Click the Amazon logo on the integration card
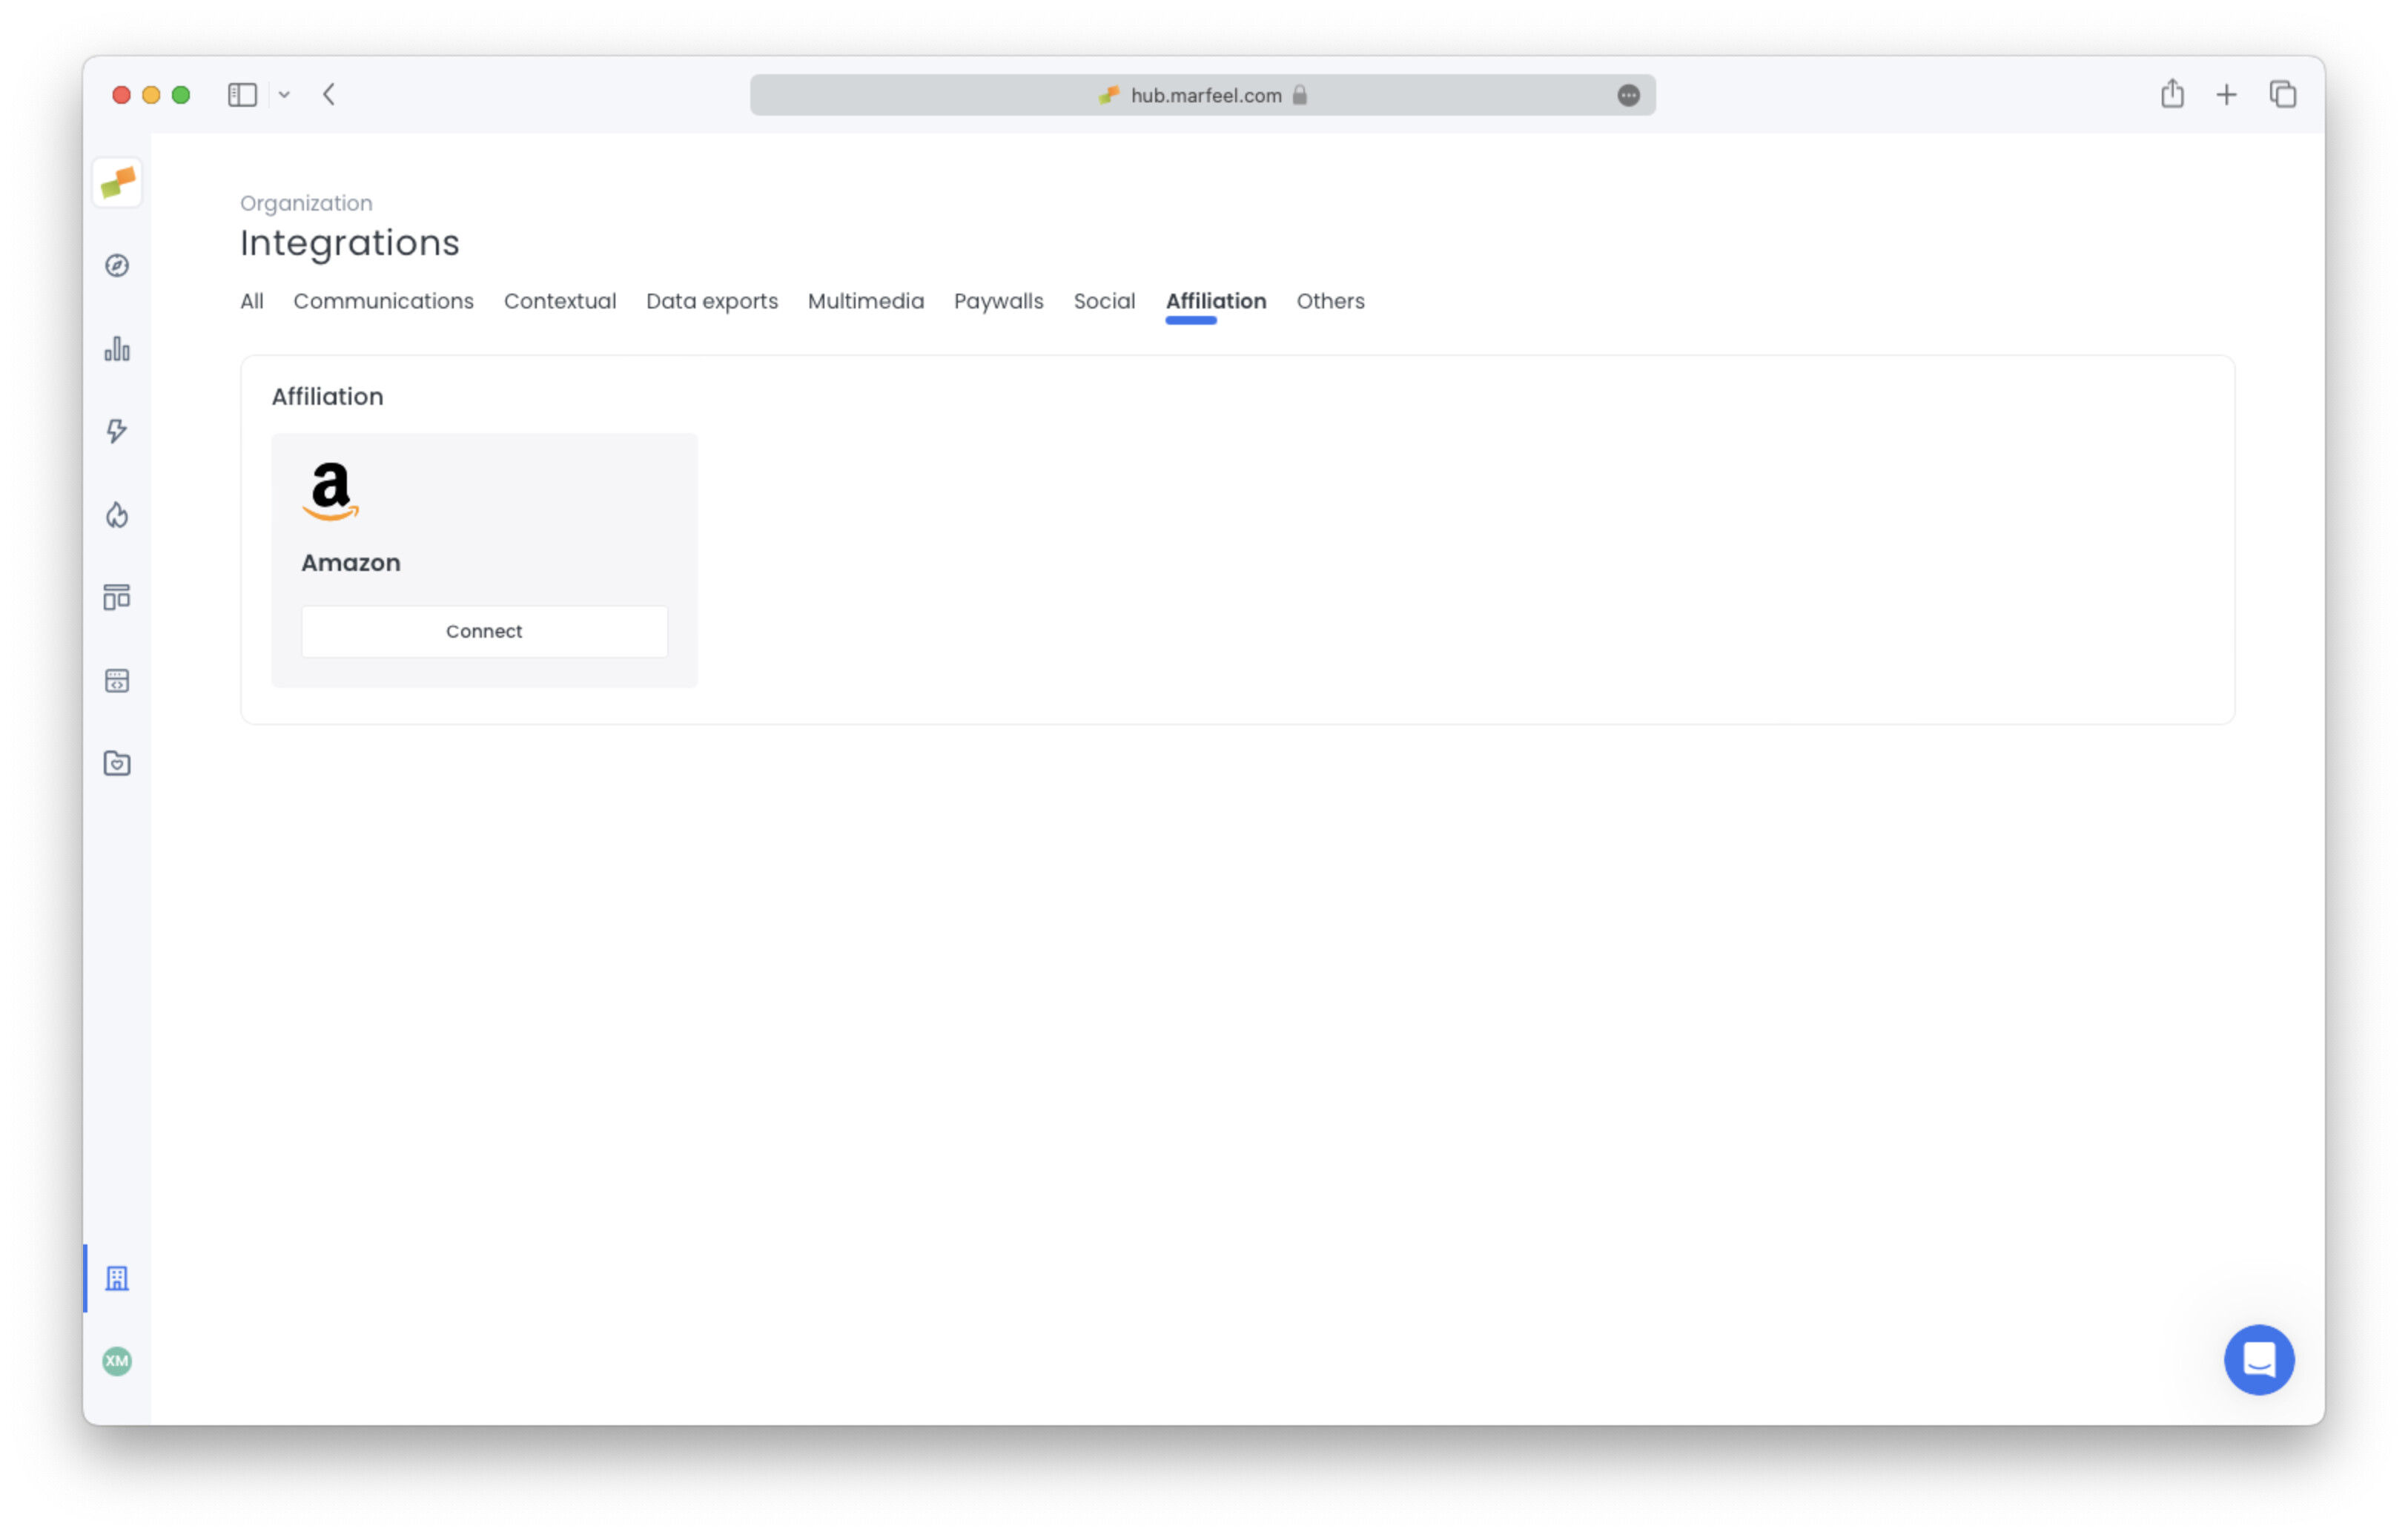2408x1535 pixels. pyautogui.click(x=329, y=492)
